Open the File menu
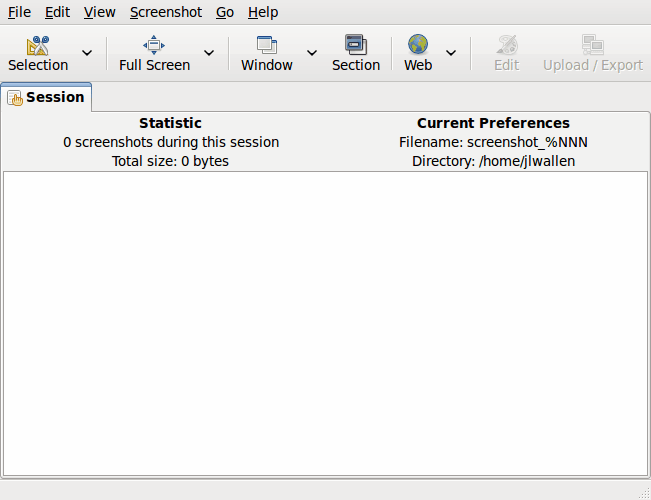The height and width of the screenshot is (500, 651). [x=19, y=12]
